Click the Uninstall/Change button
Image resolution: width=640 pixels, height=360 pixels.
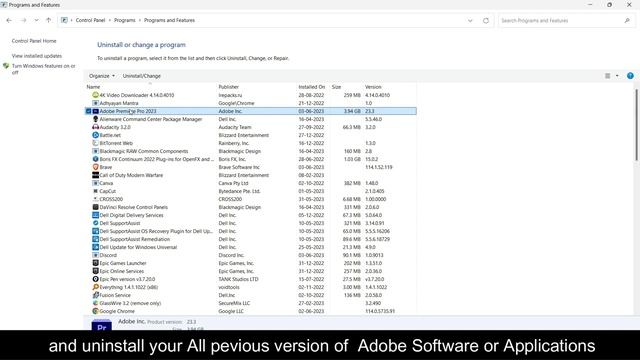pos(142,76)
